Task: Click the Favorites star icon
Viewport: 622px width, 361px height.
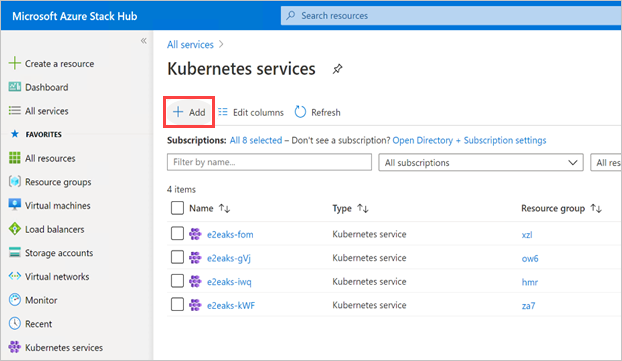Action: (x=15, y=134)
